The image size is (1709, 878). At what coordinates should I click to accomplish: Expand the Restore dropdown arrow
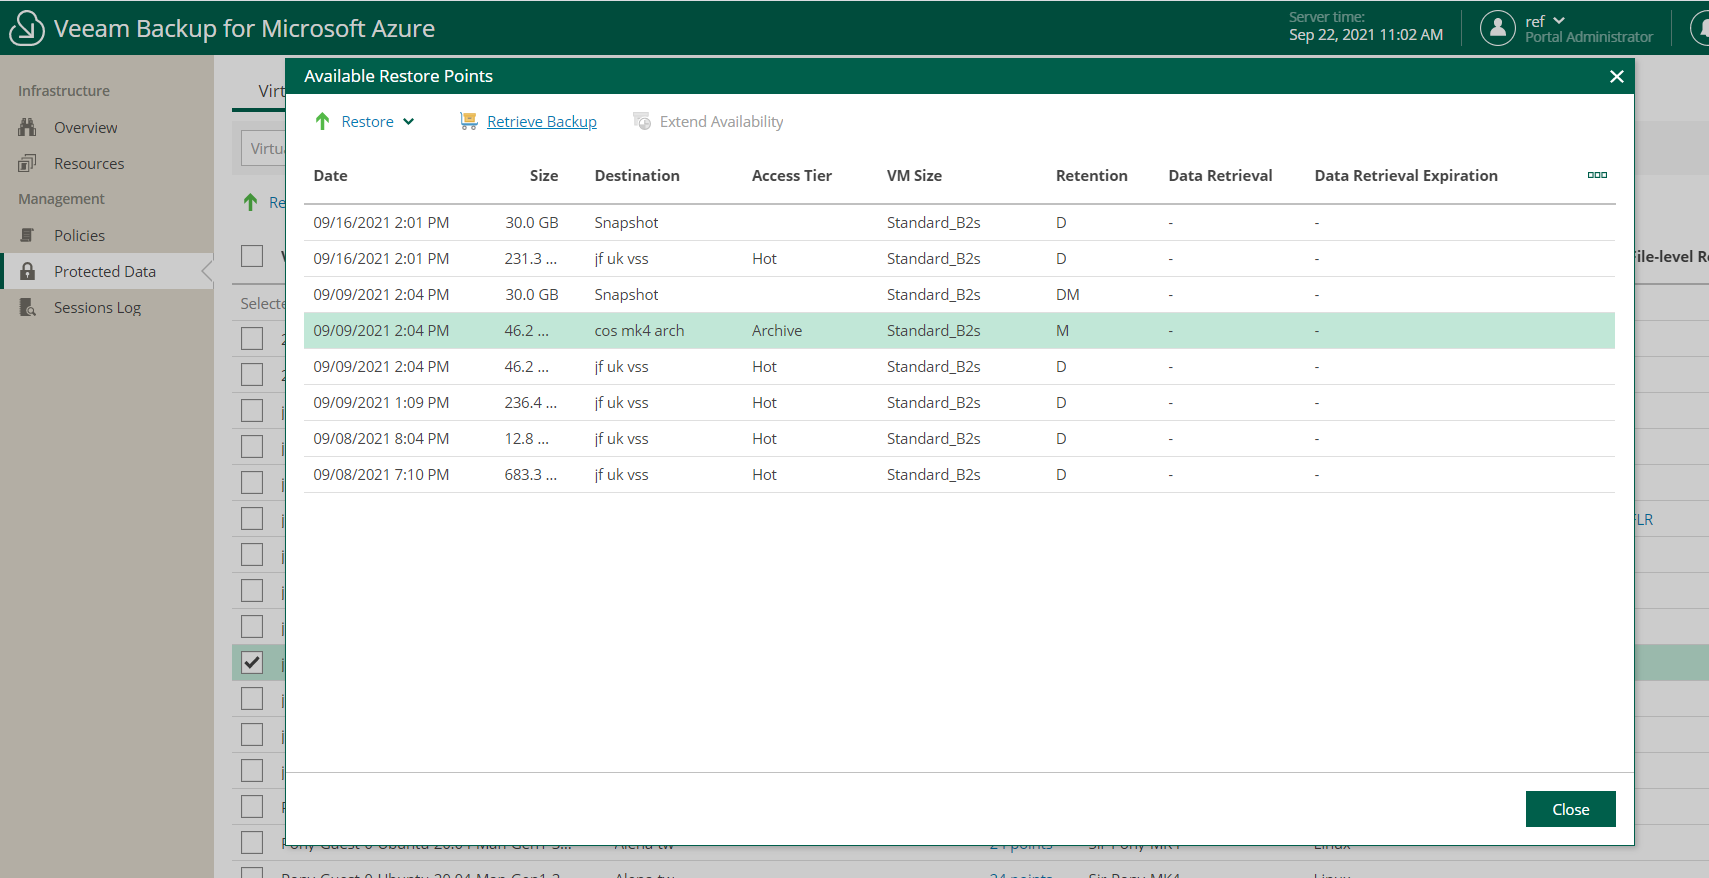tap(408, 122)
